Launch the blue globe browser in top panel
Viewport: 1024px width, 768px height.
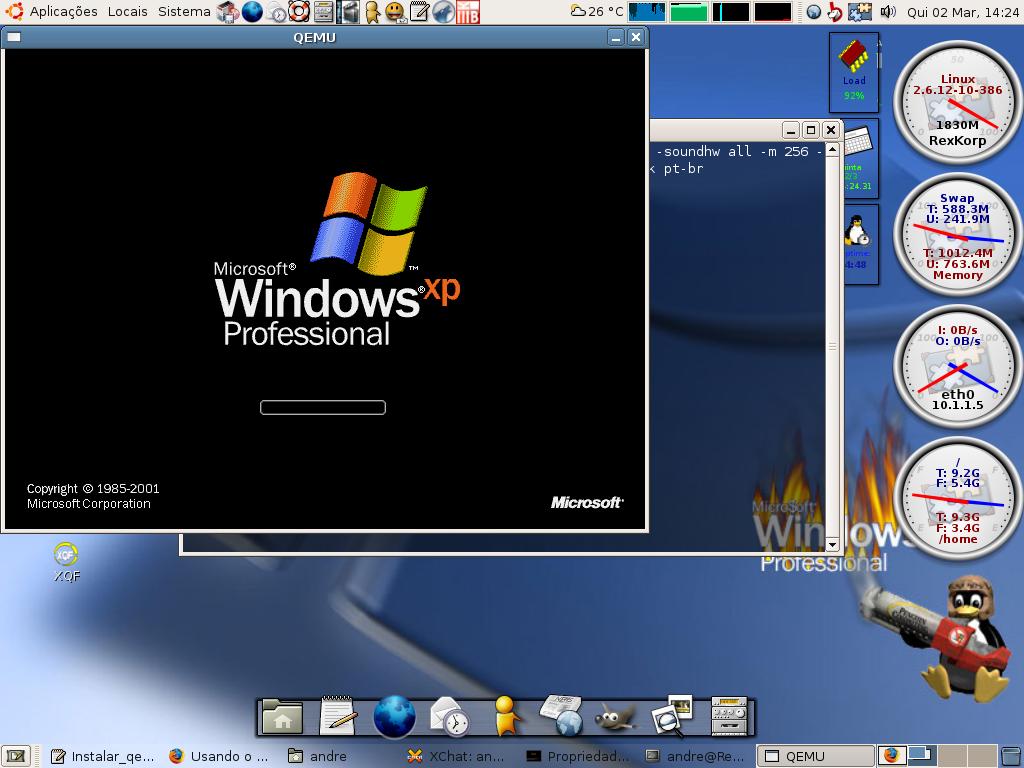click(252, 11)
